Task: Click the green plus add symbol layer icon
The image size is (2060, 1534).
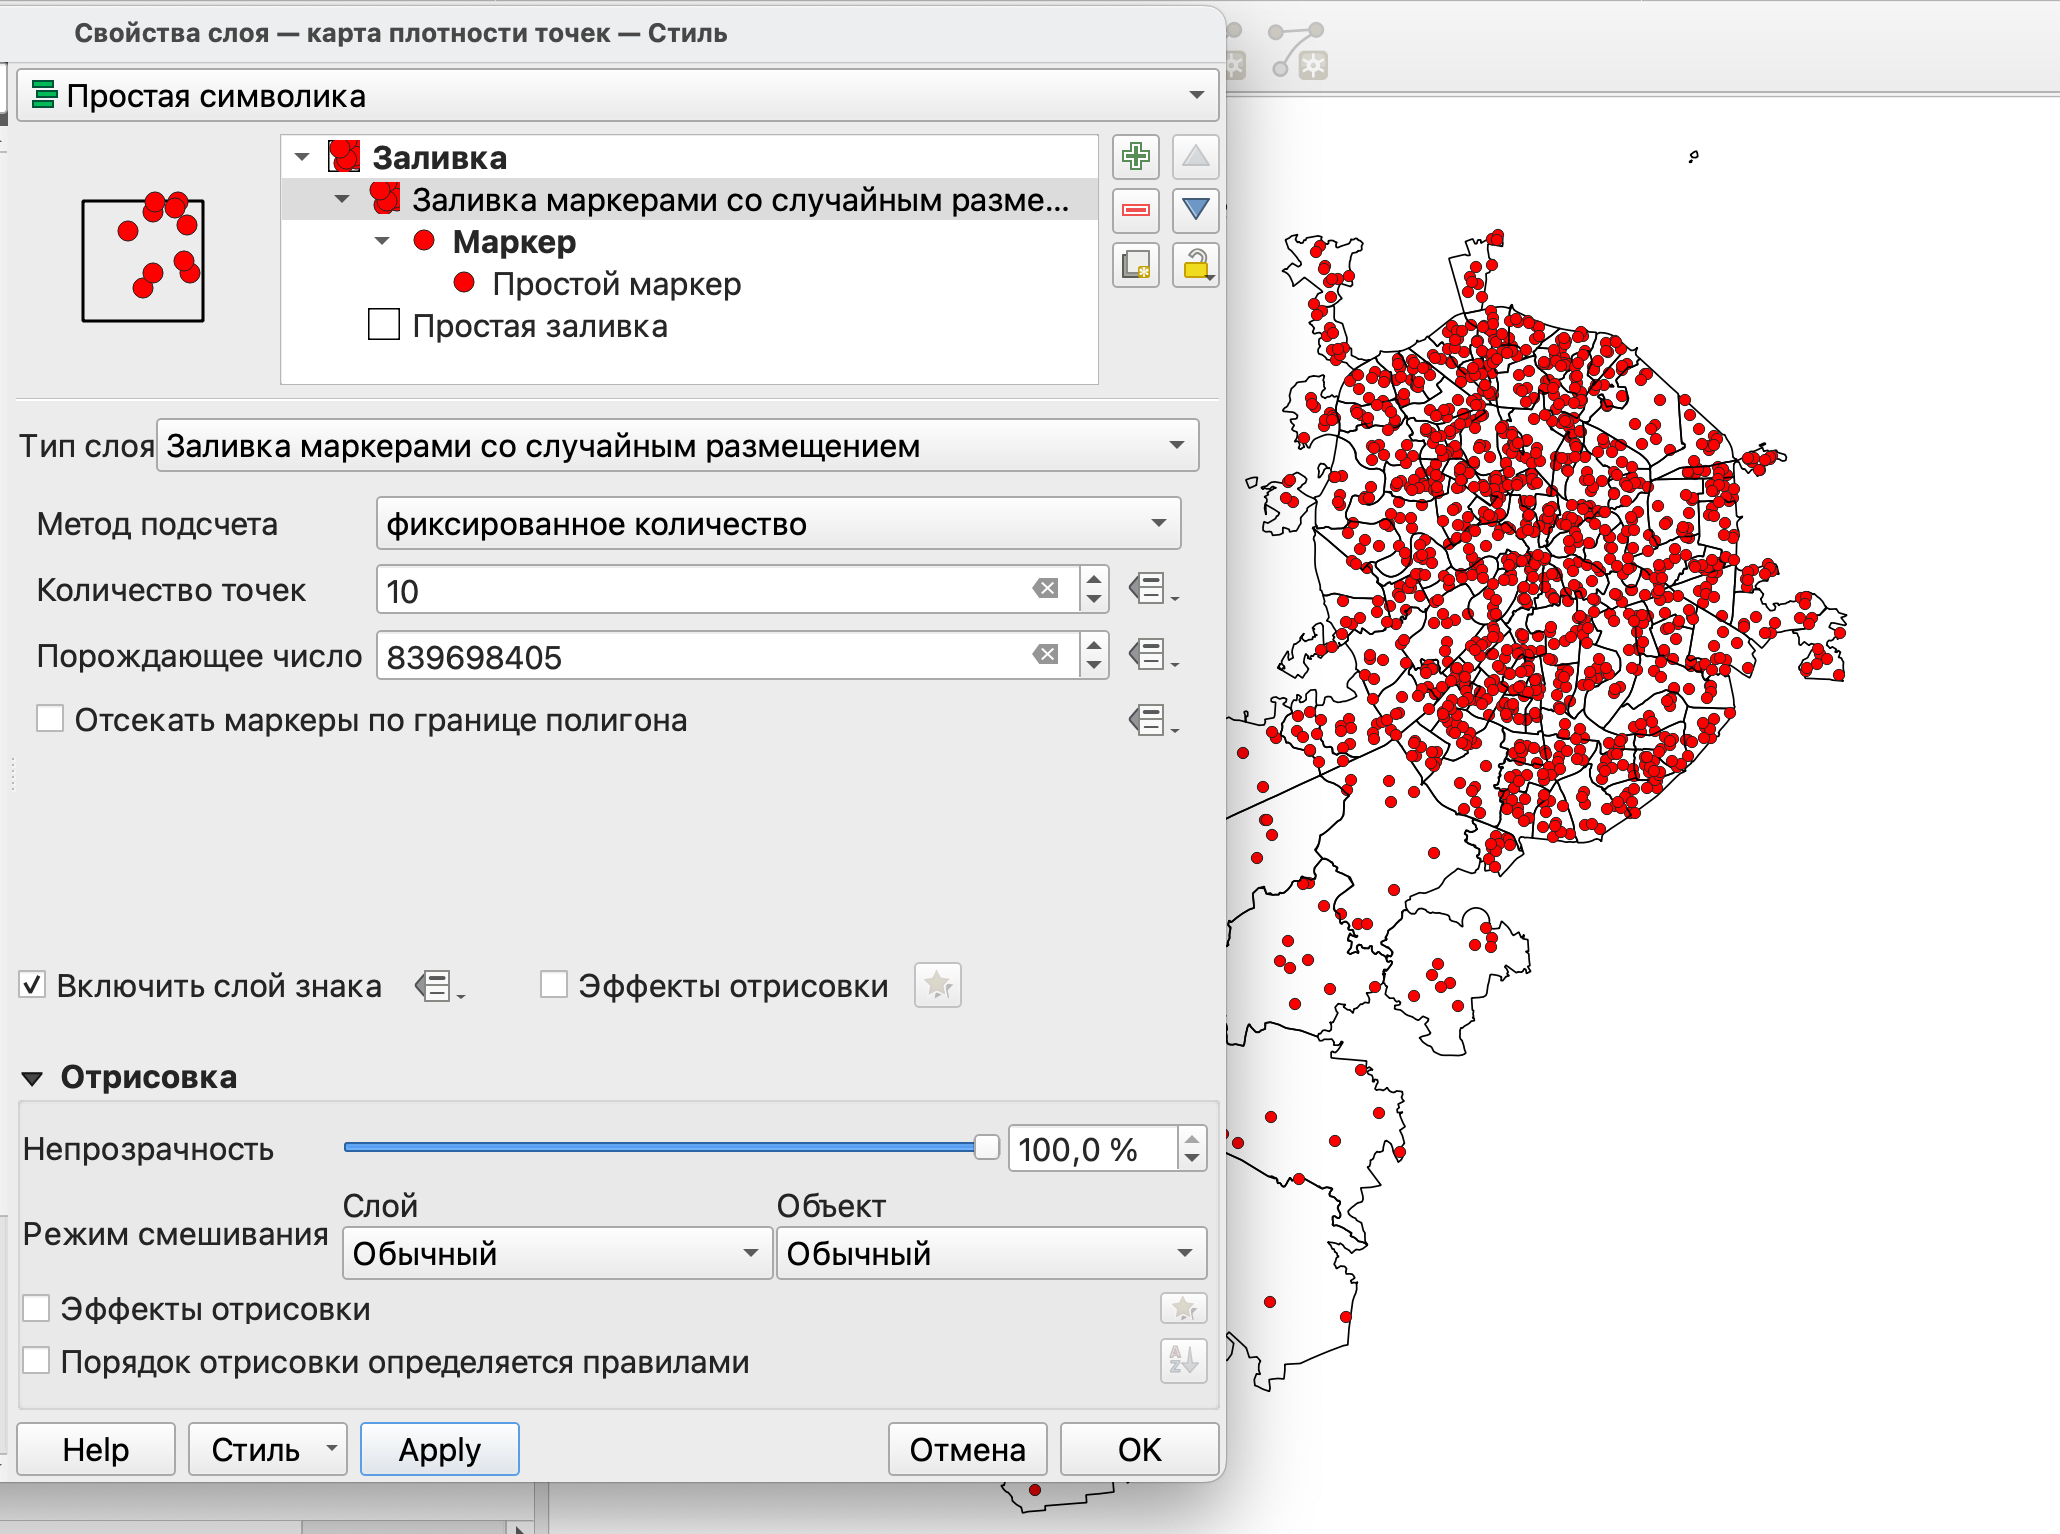Action: [1135, 157]
